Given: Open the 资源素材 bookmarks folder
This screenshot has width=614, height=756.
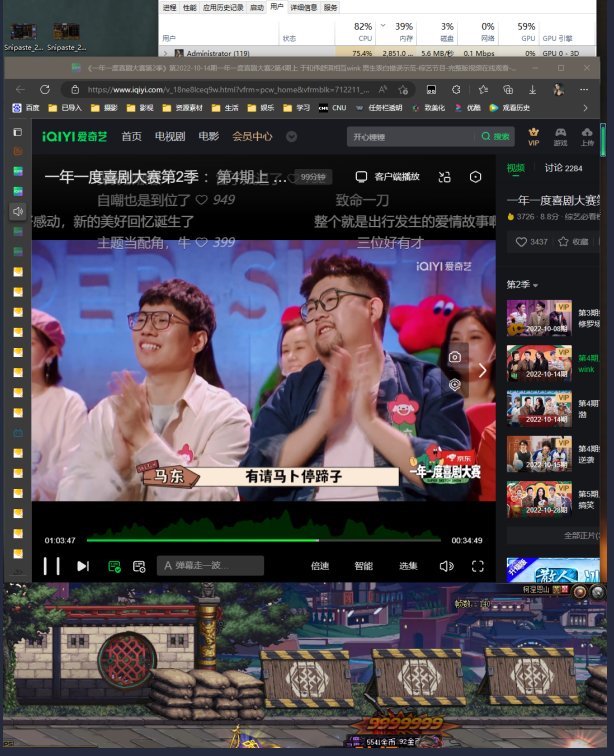Looking at the screenshot, I should point(182,108).
